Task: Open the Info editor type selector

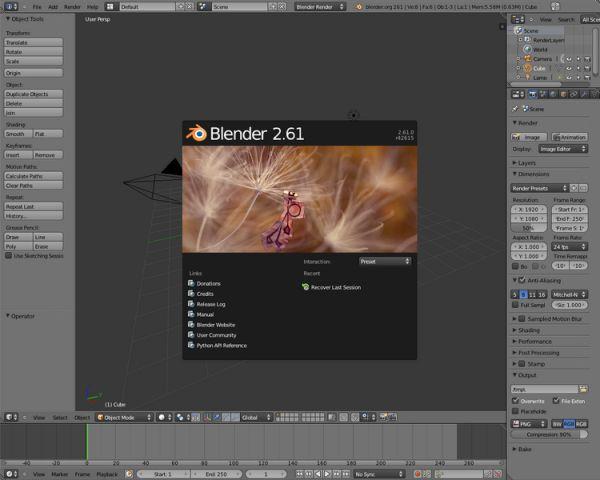Action: click(10, 7)
